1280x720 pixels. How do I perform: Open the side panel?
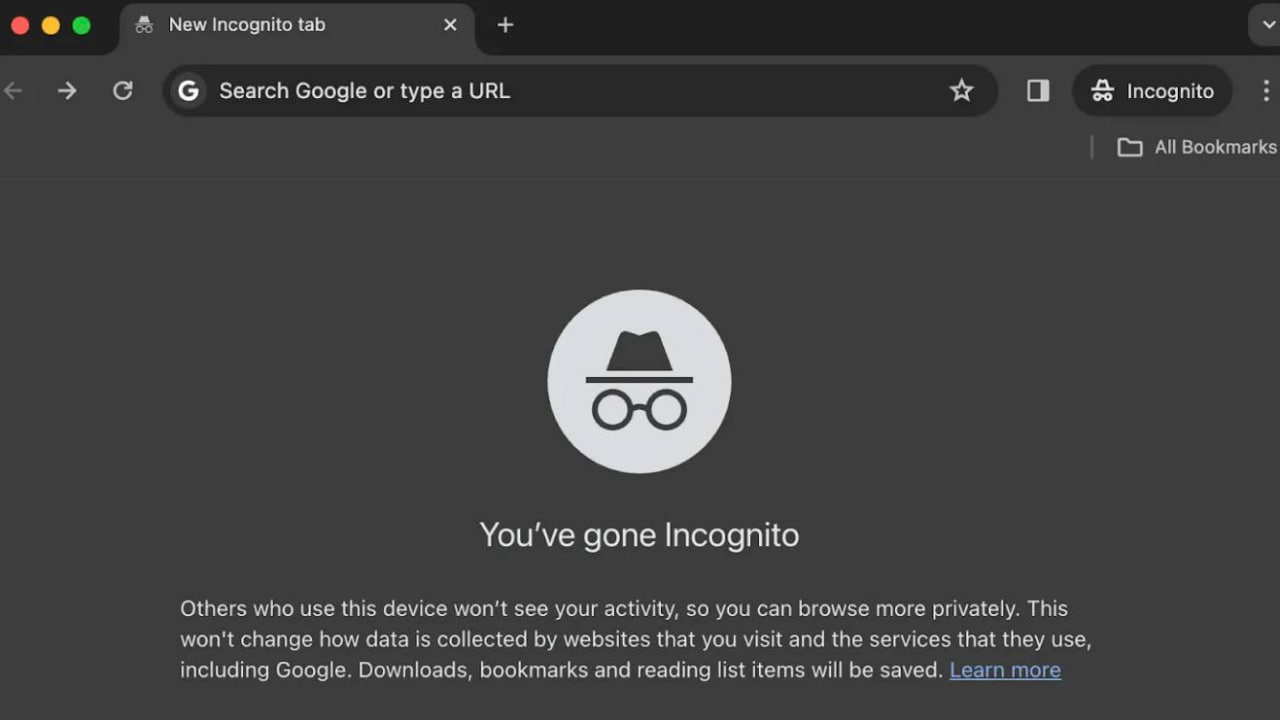(1038, 91)
